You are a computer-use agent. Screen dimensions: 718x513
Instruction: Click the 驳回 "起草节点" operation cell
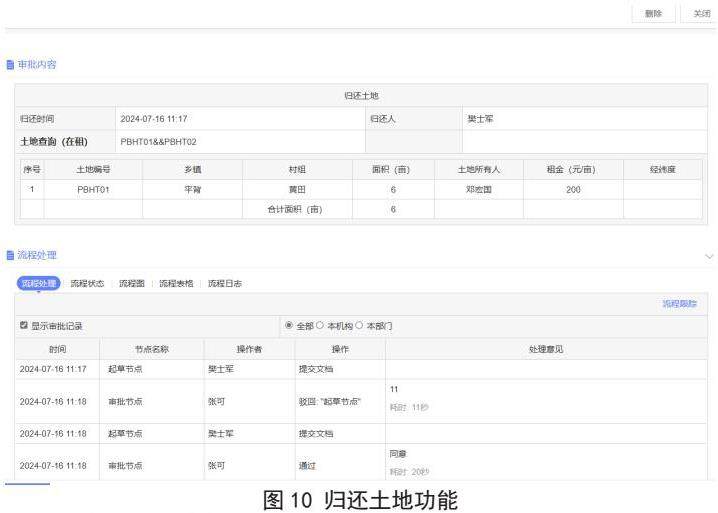(339, 401)
